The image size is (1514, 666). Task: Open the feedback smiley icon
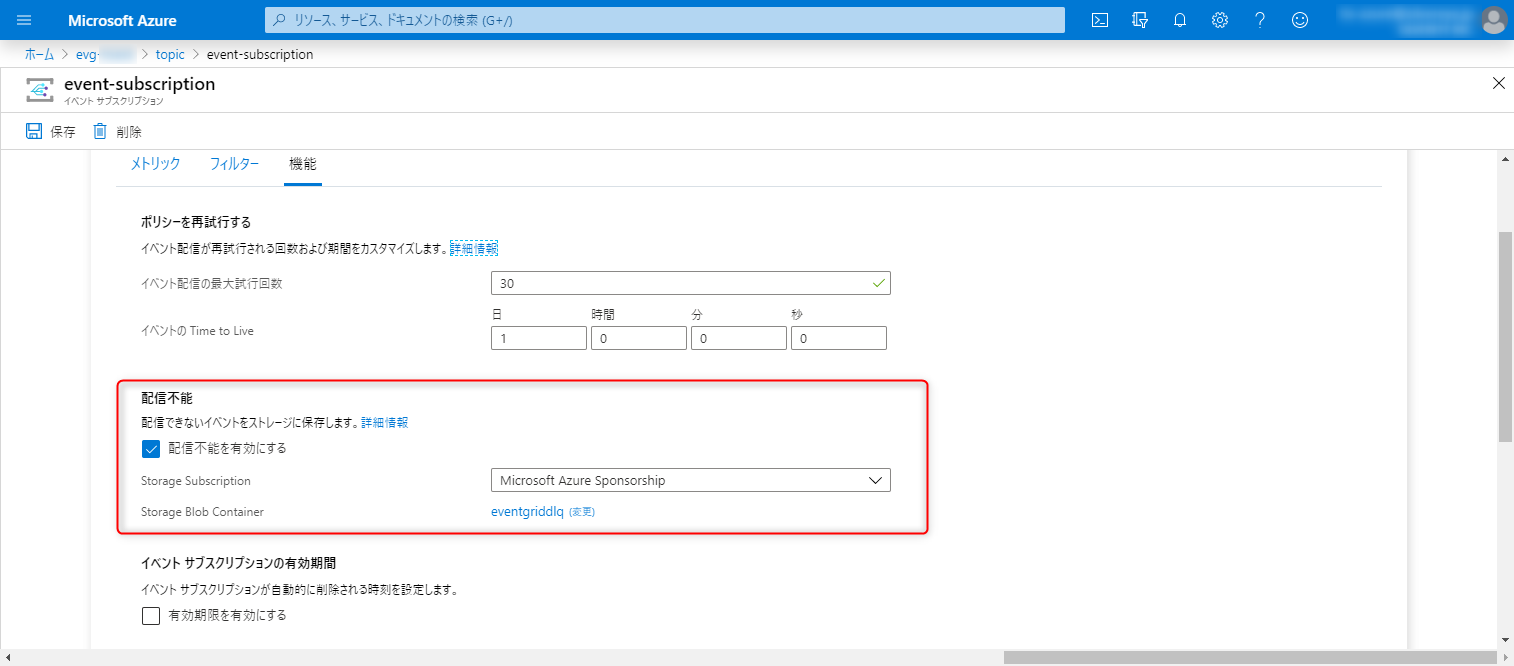point(1300,20)
